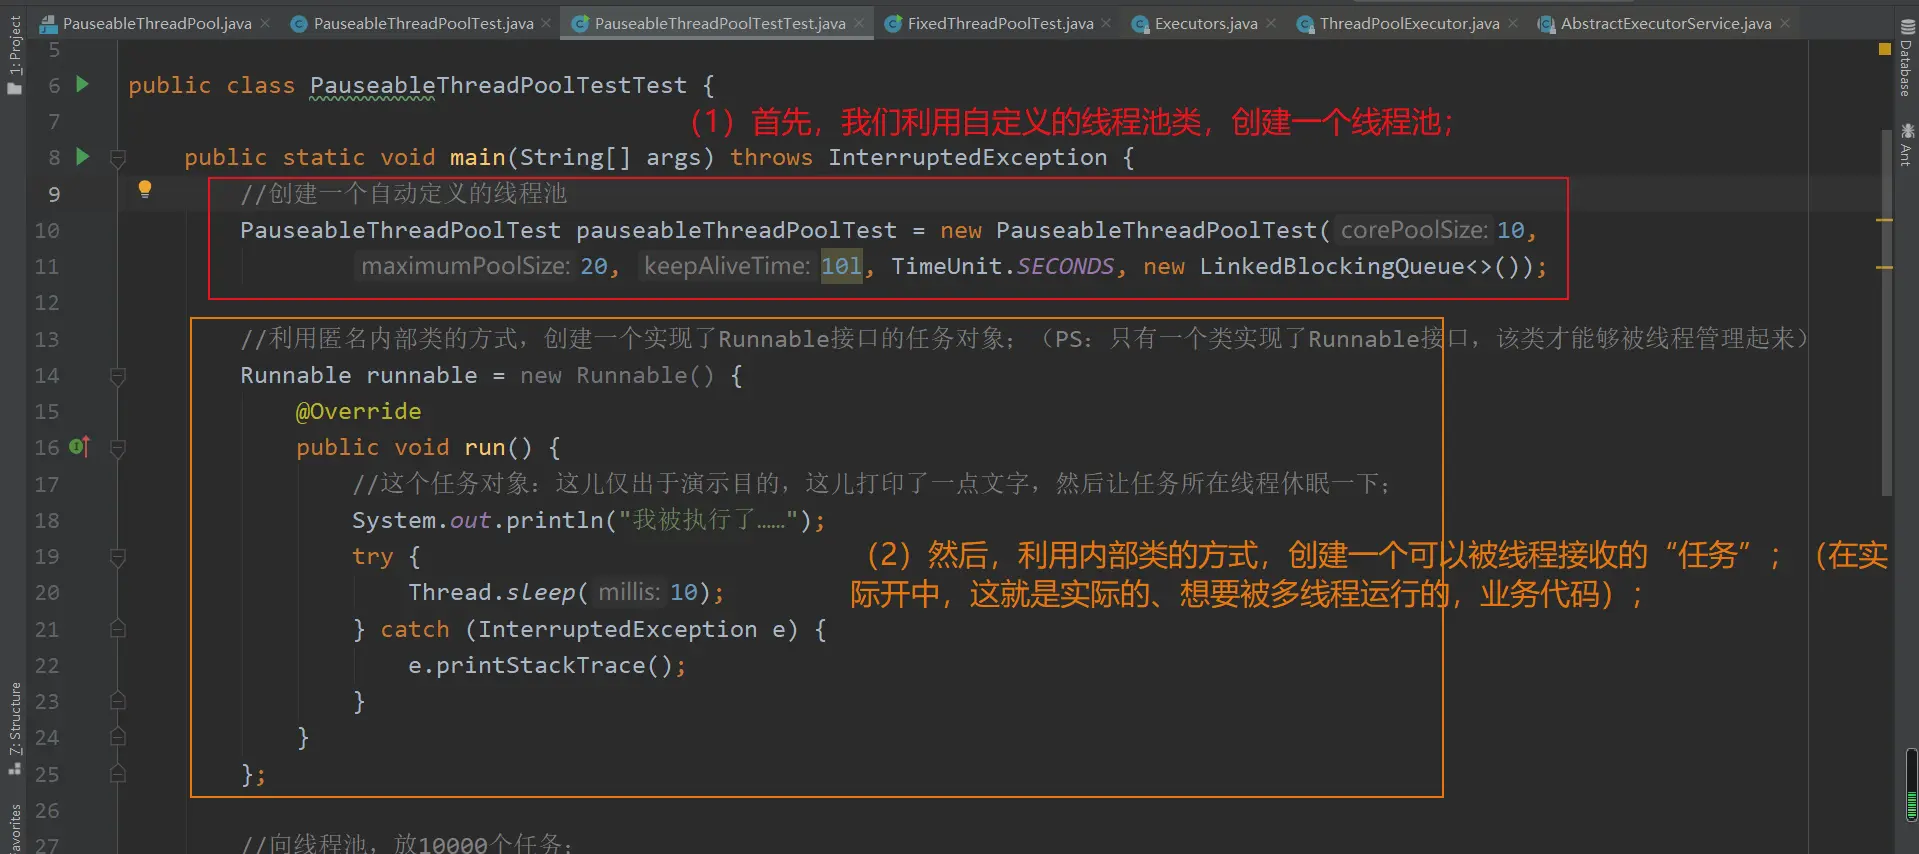Screen dimensions: 1919x854
Task: Close the FixedThreadPoolTest.java tab
Action: [1106, 23]
